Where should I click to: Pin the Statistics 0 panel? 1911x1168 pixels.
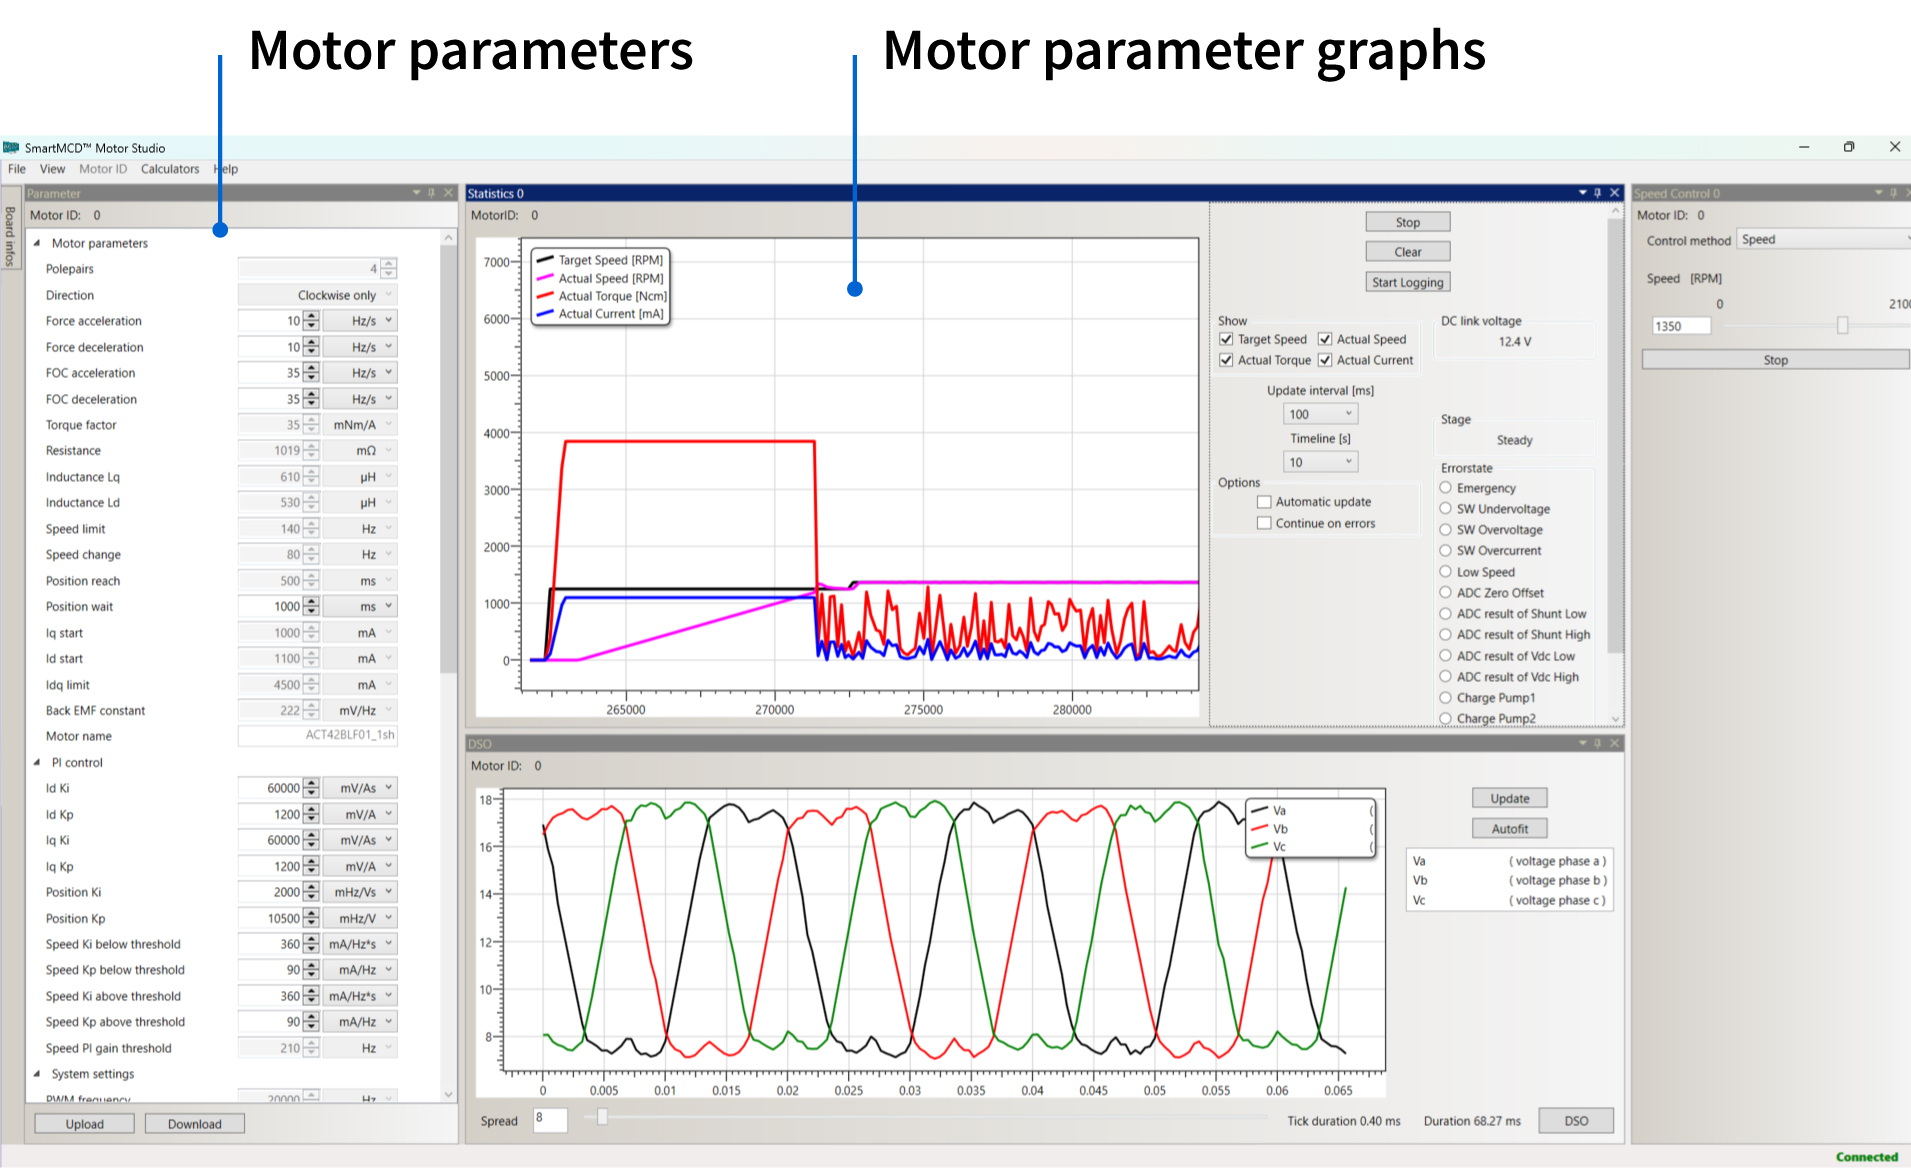[x=1598, y=192]
